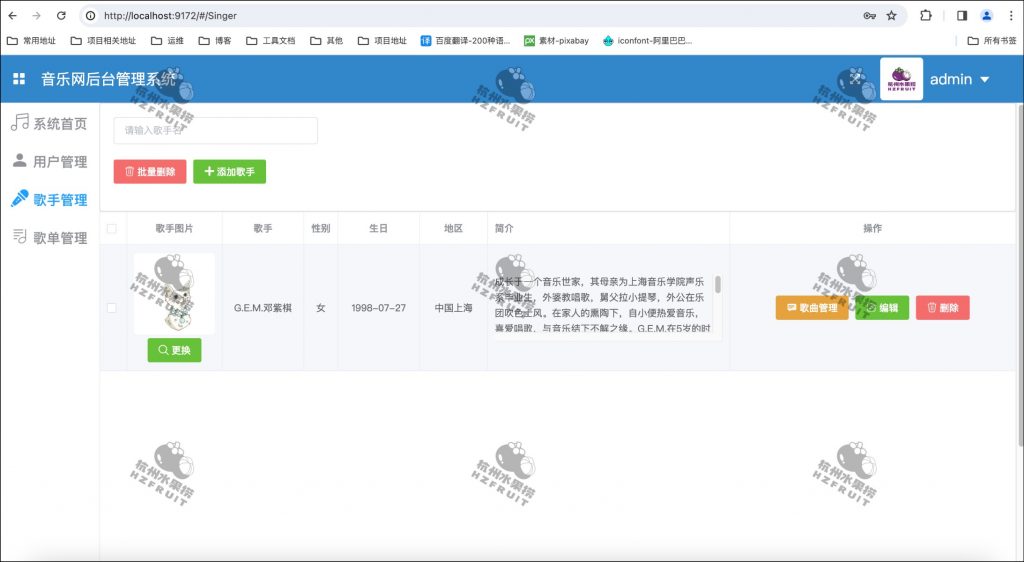Image resolution: width=1024 pixels, height=562 pixels.
Task: Click the singer name search input
Action: click(x=216, y=131)
